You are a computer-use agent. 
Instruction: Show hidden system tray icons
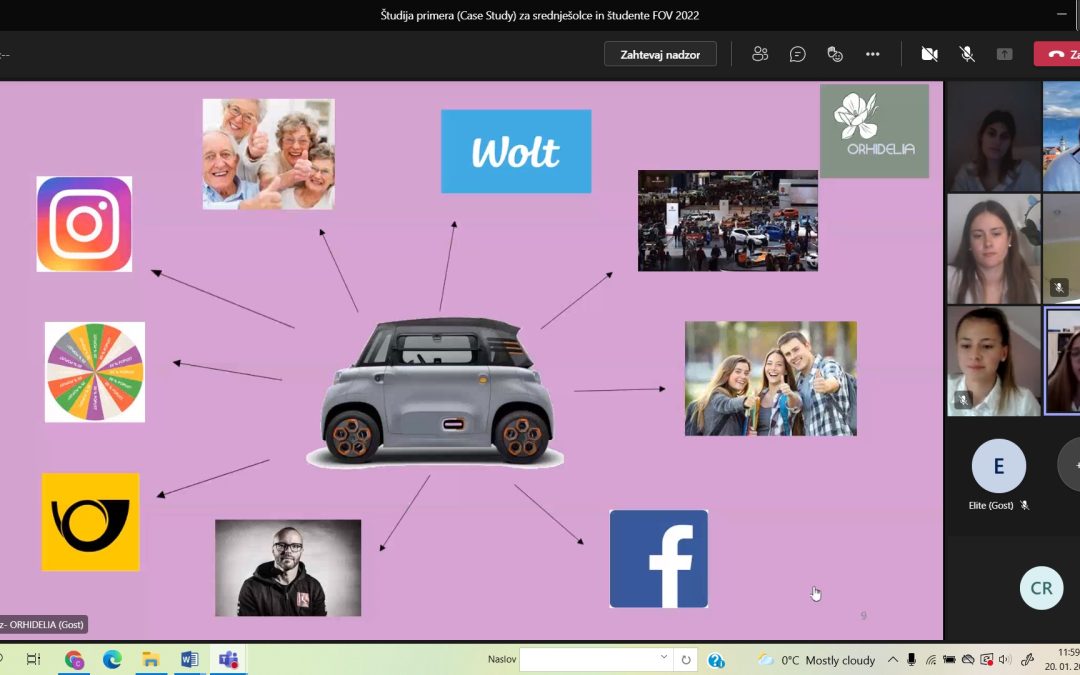click(893, 660)
